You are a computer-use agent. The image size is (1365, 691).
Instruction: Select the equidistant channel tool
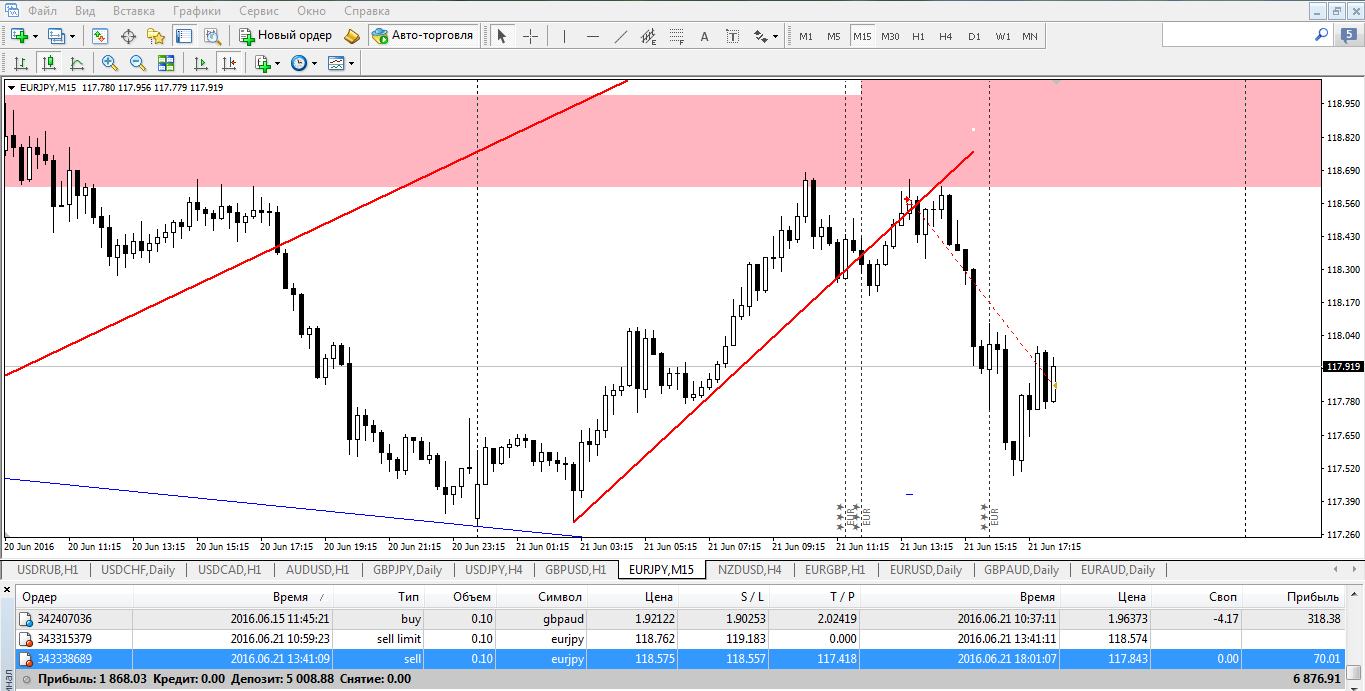[648, 36]
